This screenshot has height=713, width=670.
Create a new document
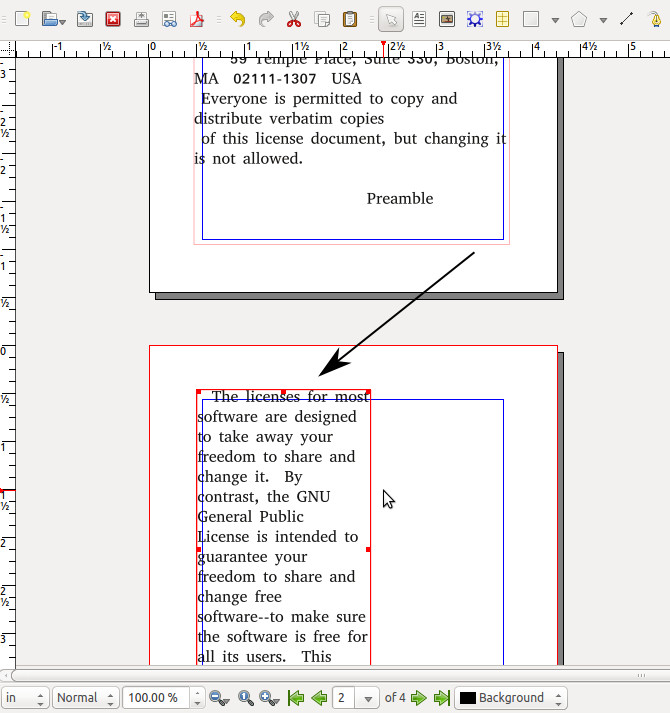coord(22,19)
